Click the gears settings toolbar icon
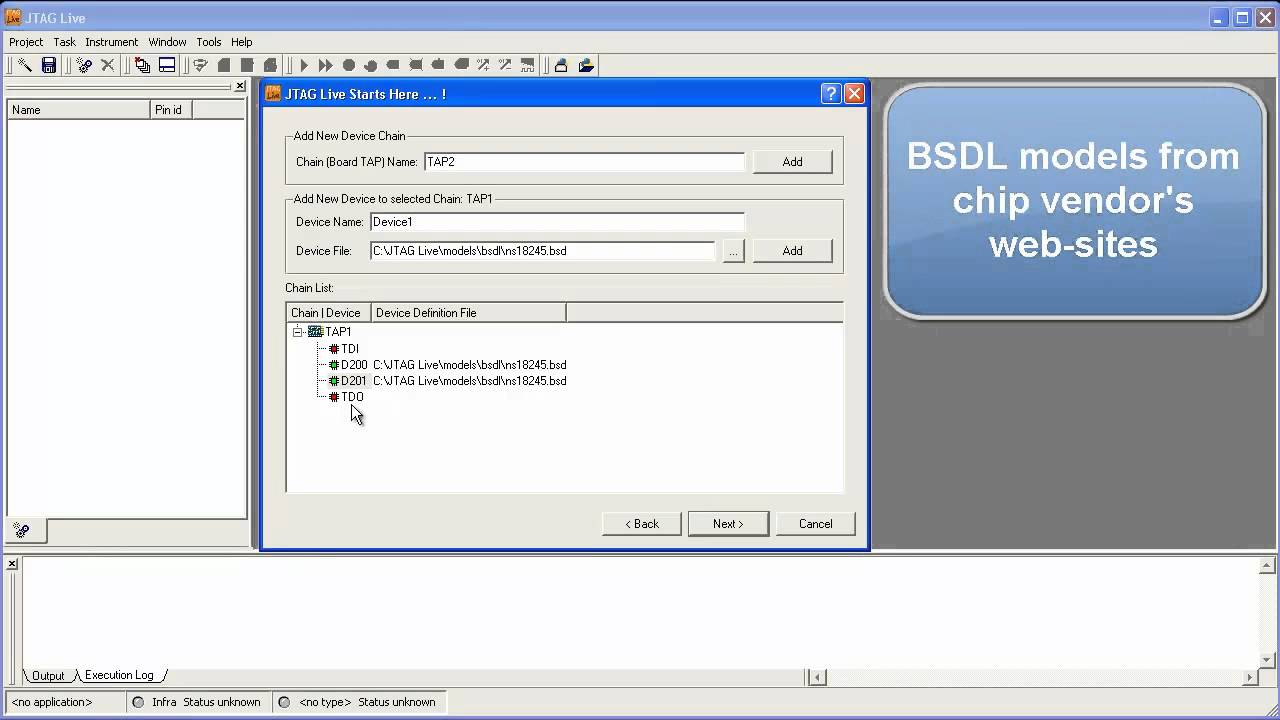This screenshot has width=1280, height=720. tap(84, 65)
